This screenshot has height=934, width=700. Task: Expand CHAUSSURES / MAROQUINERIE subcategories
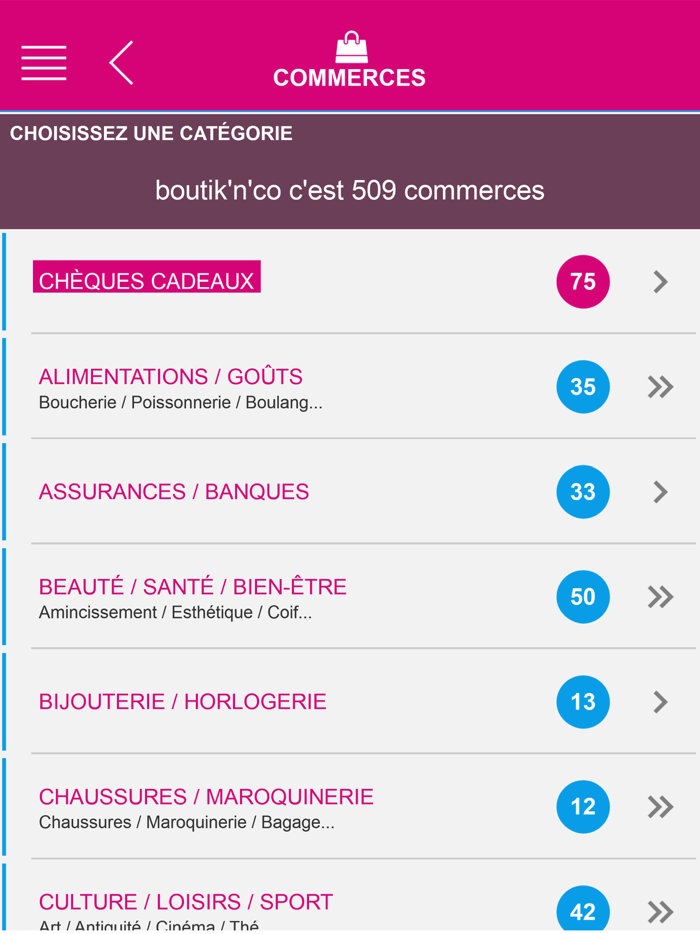pyautogui.click(x=660, y=807)
